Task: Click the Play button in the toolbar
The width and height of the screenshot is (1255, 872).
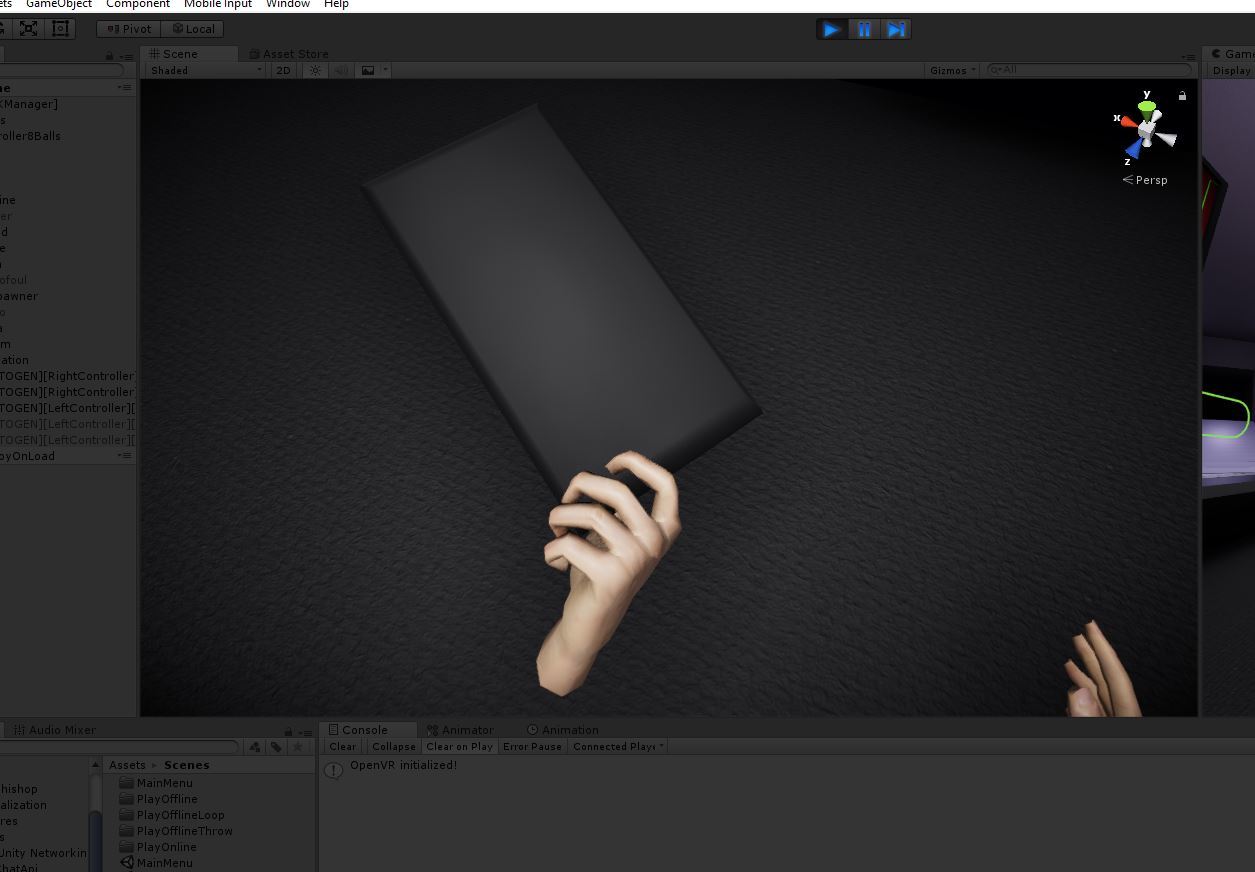Action: (831, 29)
